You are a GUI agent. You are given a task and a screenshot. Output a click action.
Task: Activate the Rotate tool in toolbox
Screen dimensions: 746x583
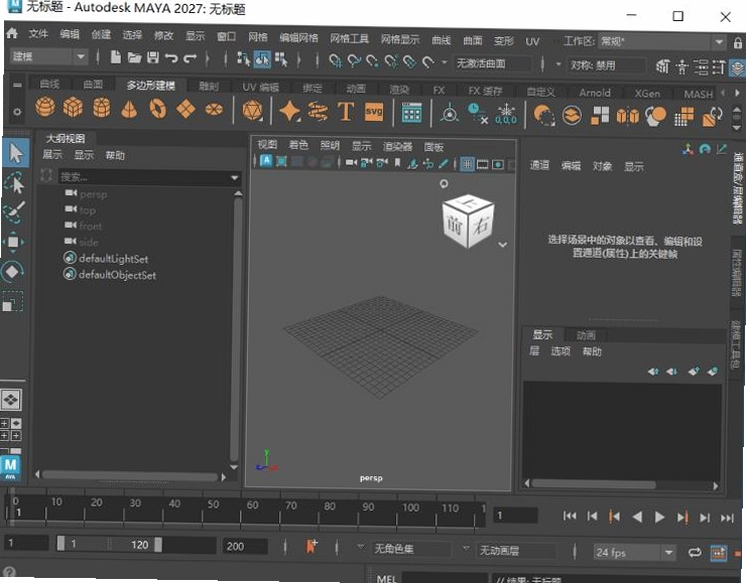pyautogui.click(x=12, y=272)
